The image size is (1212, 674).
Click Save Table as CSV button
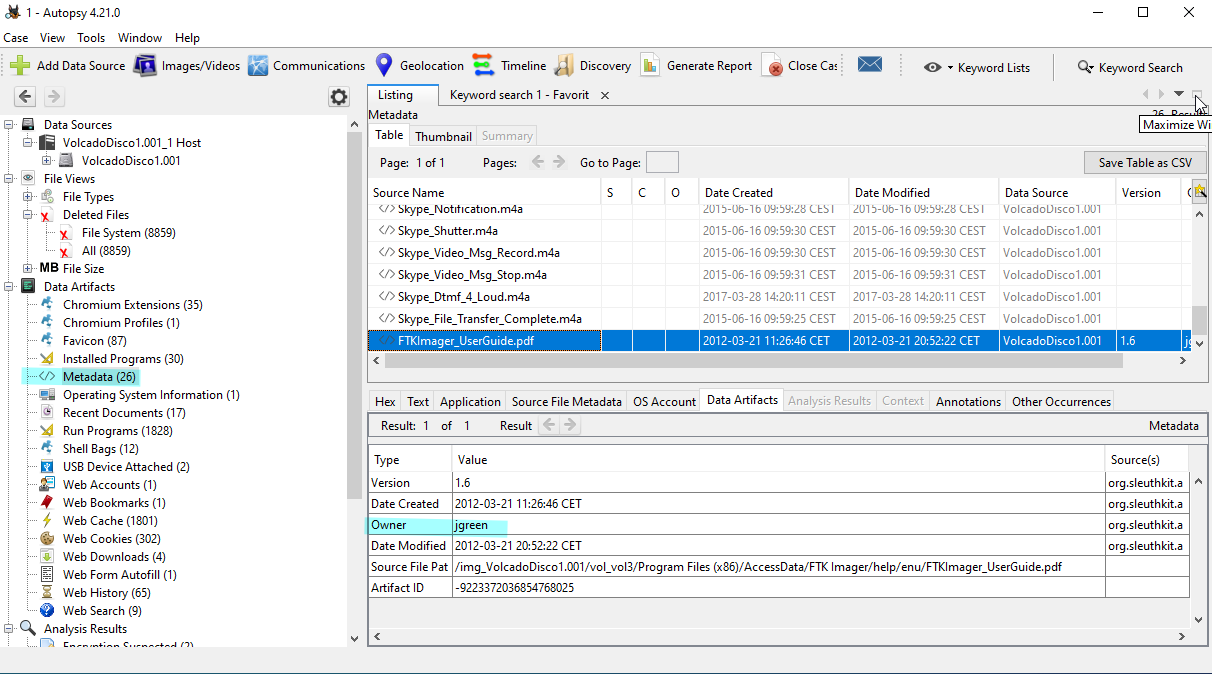1144,163
